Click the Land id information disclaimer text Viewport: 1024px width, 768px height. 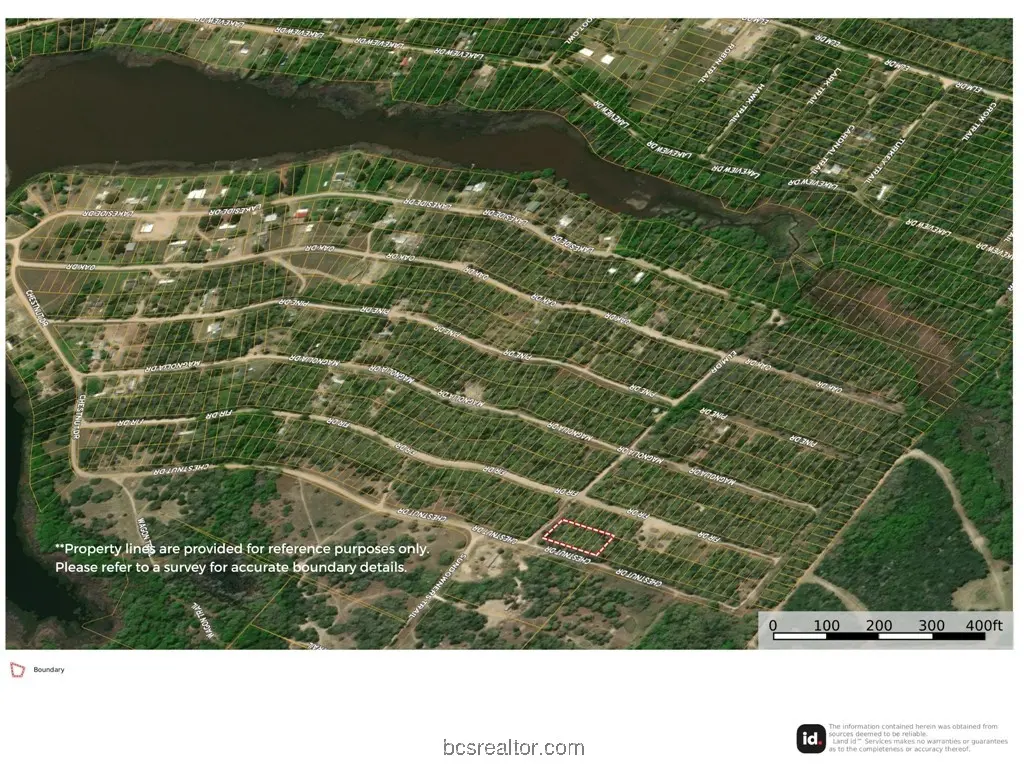coord(918,738)
